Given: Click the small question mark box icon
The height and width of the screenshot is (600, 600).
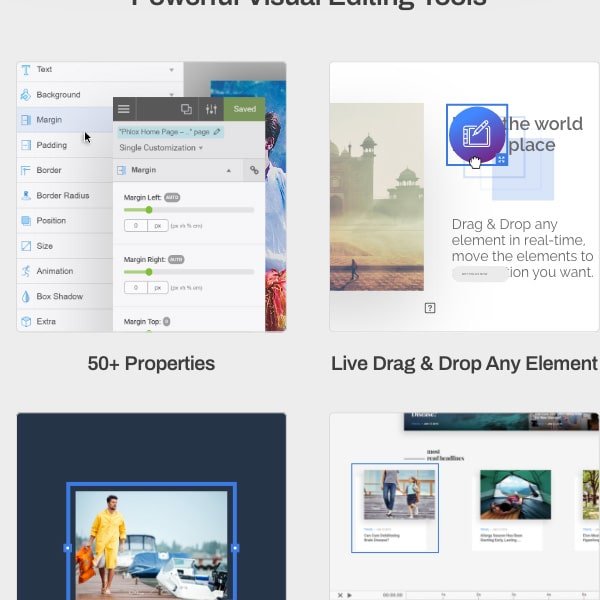Looking at the screenshot, I should point(430,308).
